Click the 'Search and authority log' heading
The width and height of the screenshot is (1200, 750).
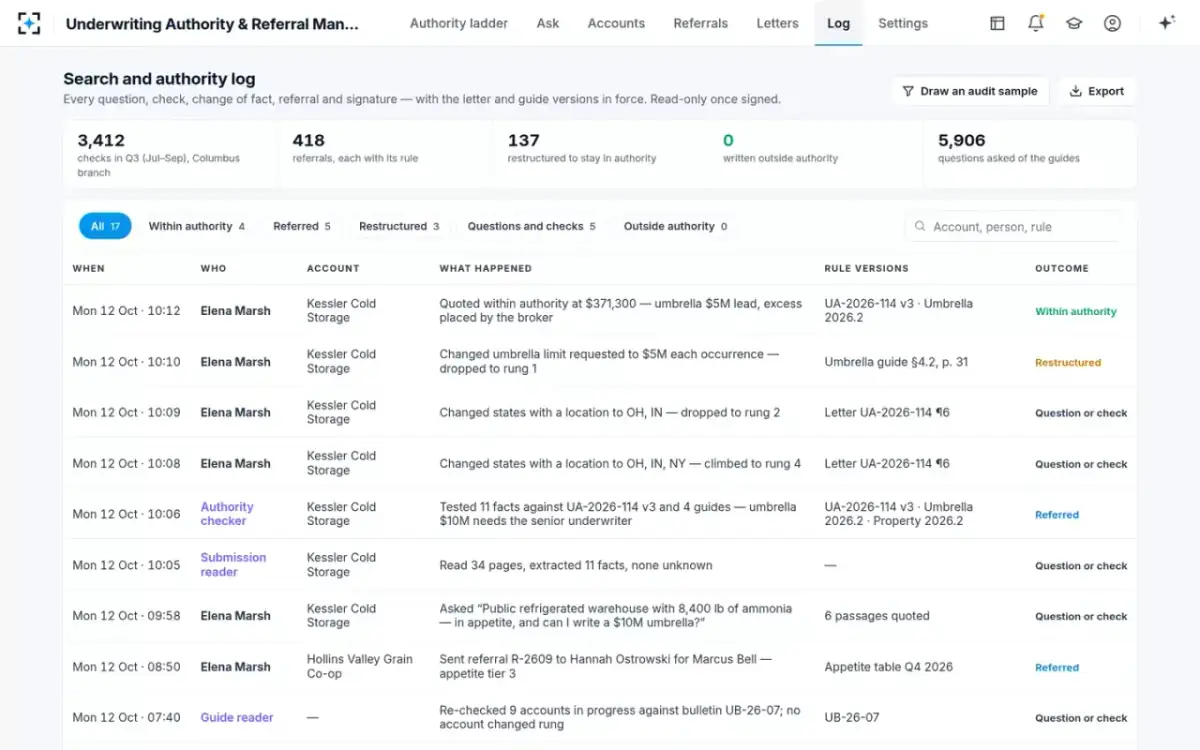(x=159, y=79)
